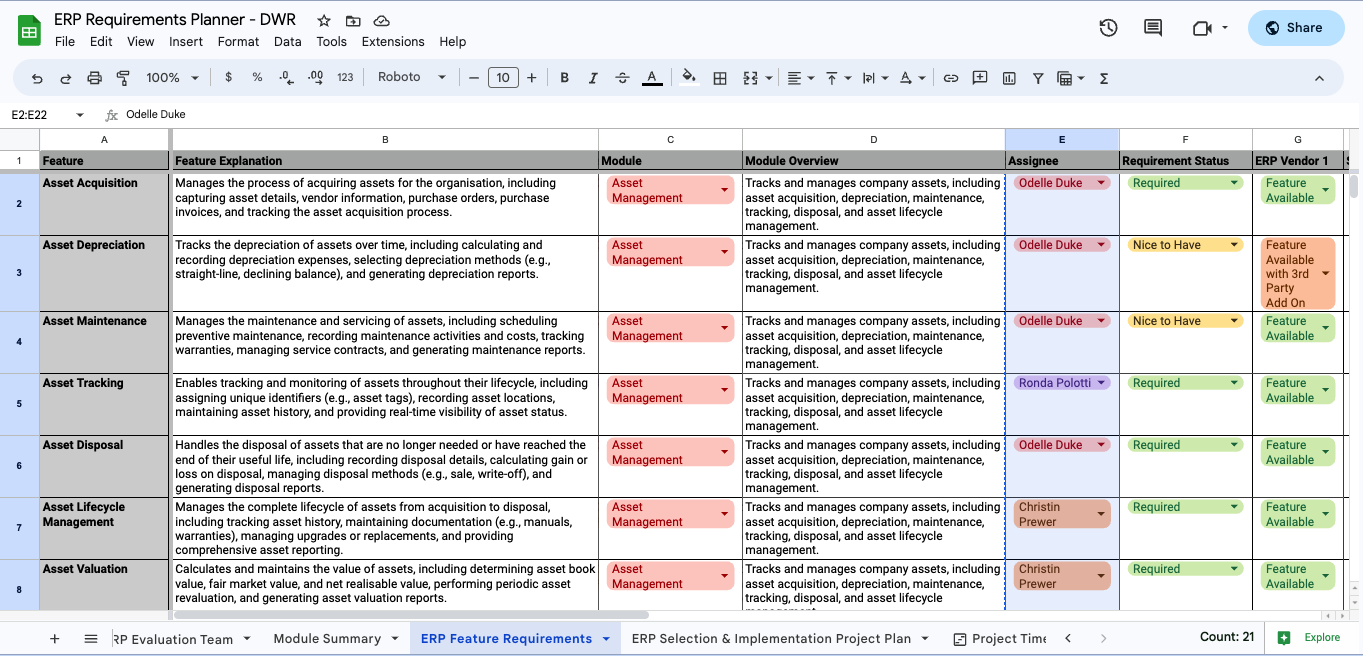
Task: Format as percent icon
Action: point(257,77)
